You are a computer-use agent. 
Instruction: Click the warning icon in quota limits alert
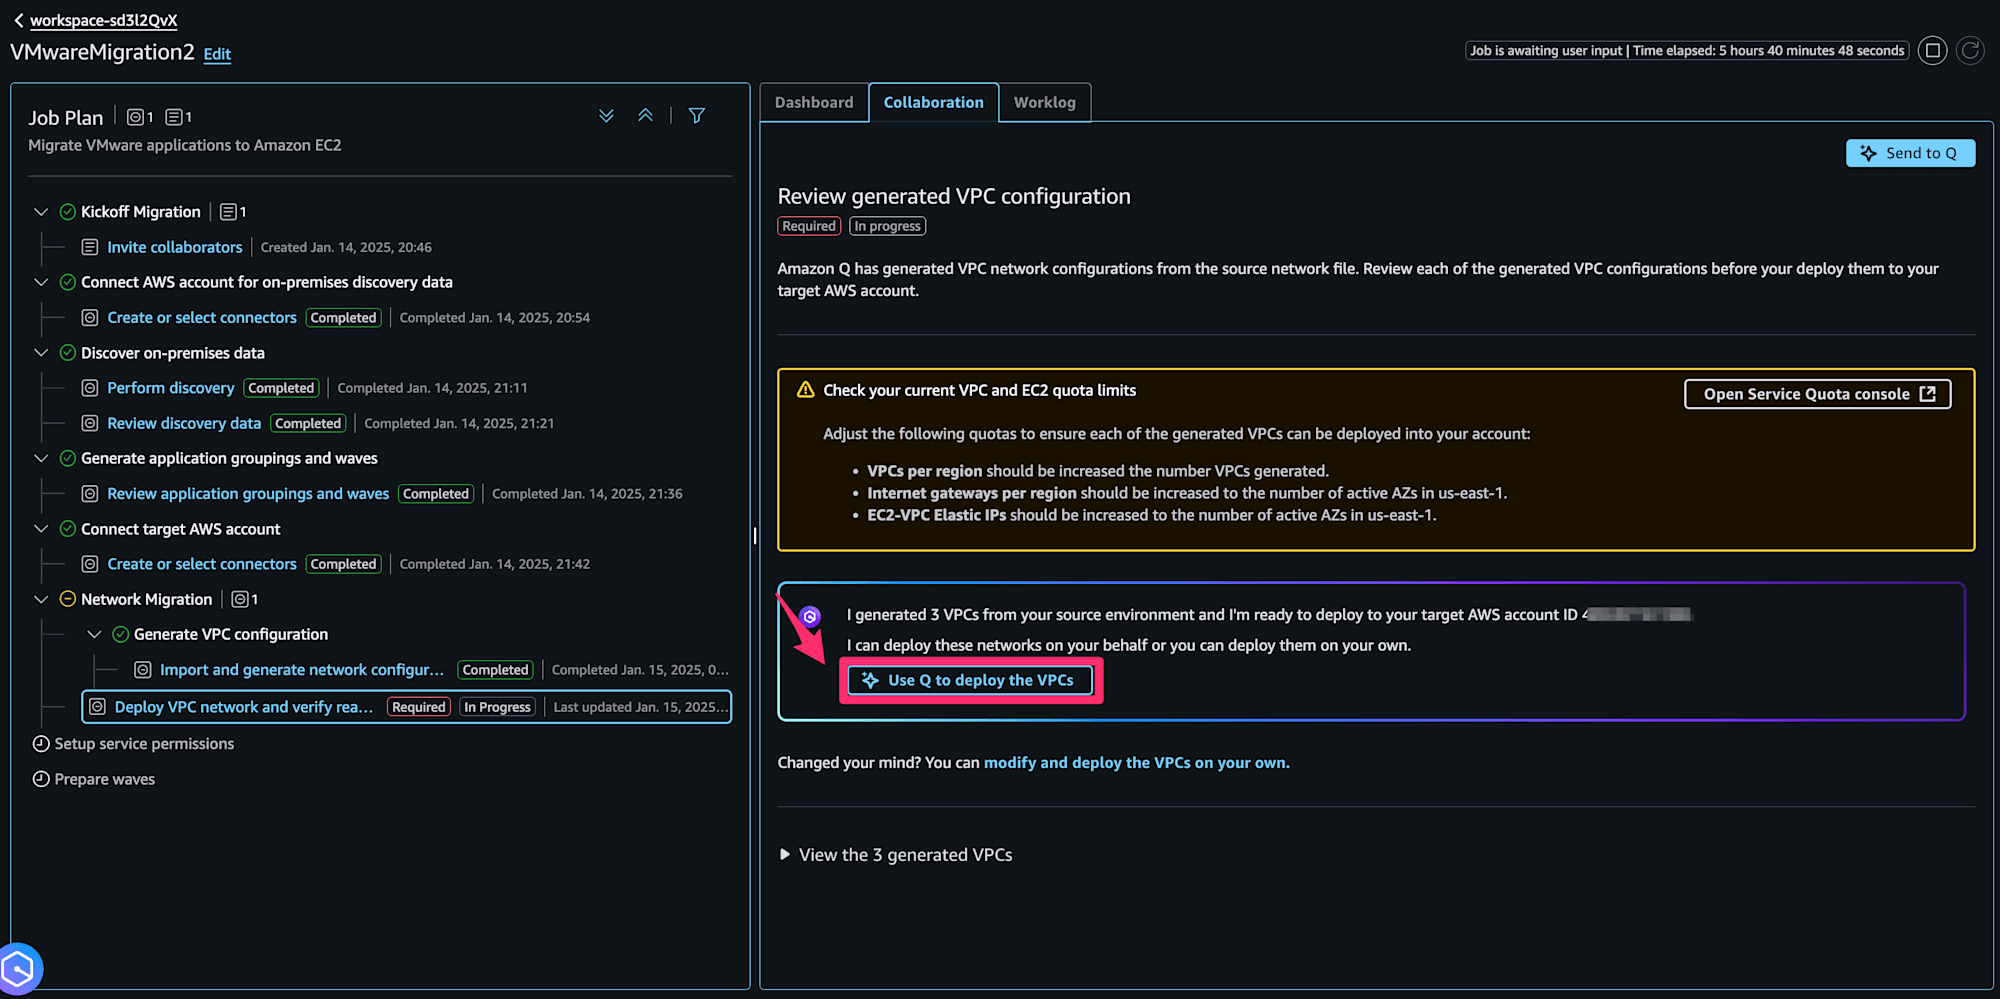point(805,390)
